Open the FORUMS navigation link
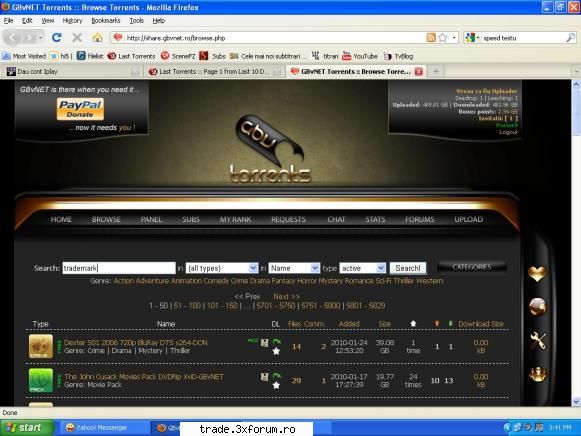581x436 pixels. click(x=419, y=219)
